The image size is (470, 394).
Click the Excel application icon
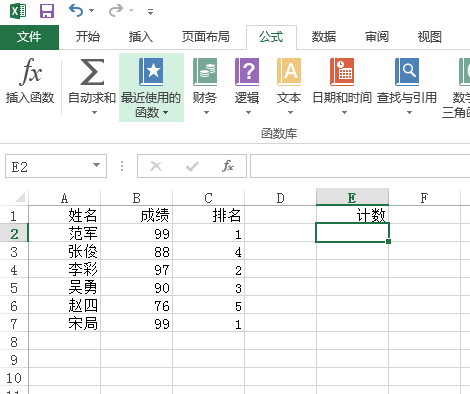pyautogui.click(x=18, y=11)
